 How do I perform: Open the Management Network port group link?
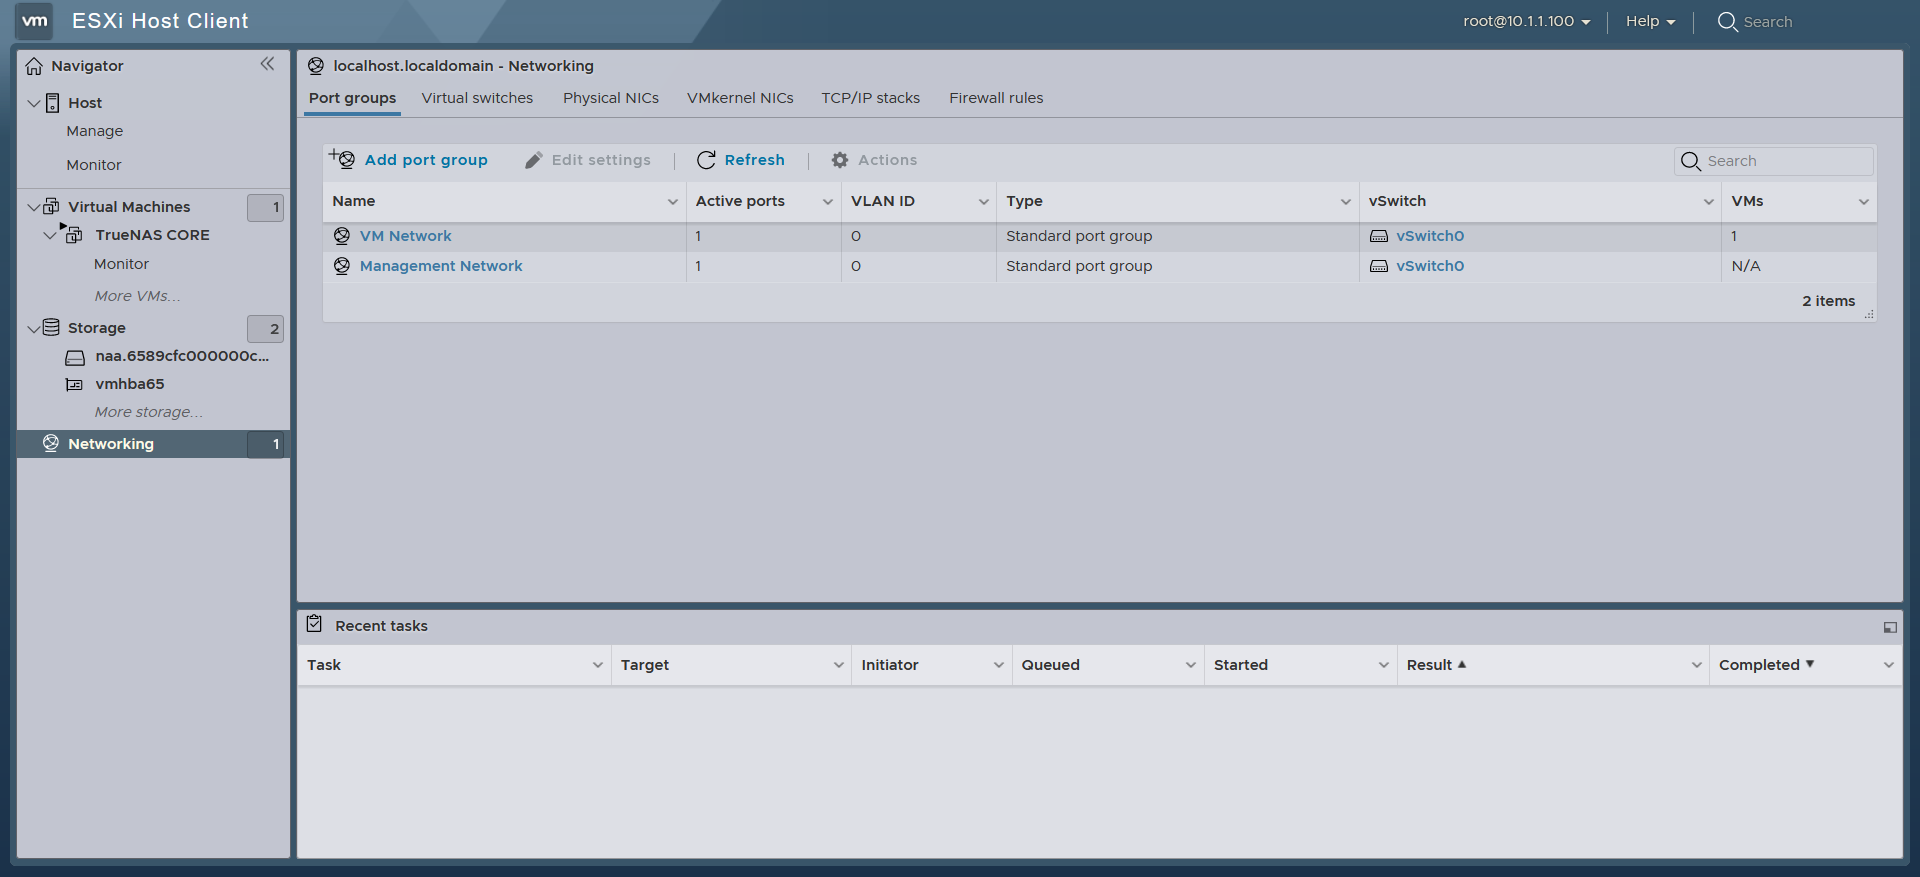pos(441,266)
